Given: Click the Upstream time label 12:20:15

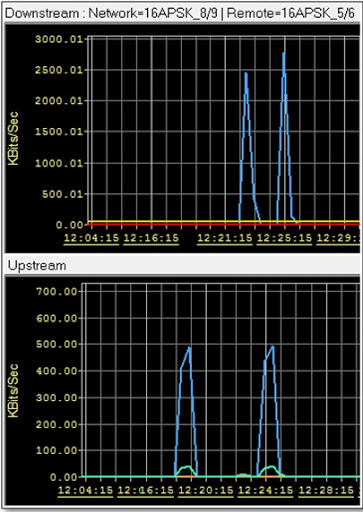Looking at the screenshot, I should tap(206, 490).
